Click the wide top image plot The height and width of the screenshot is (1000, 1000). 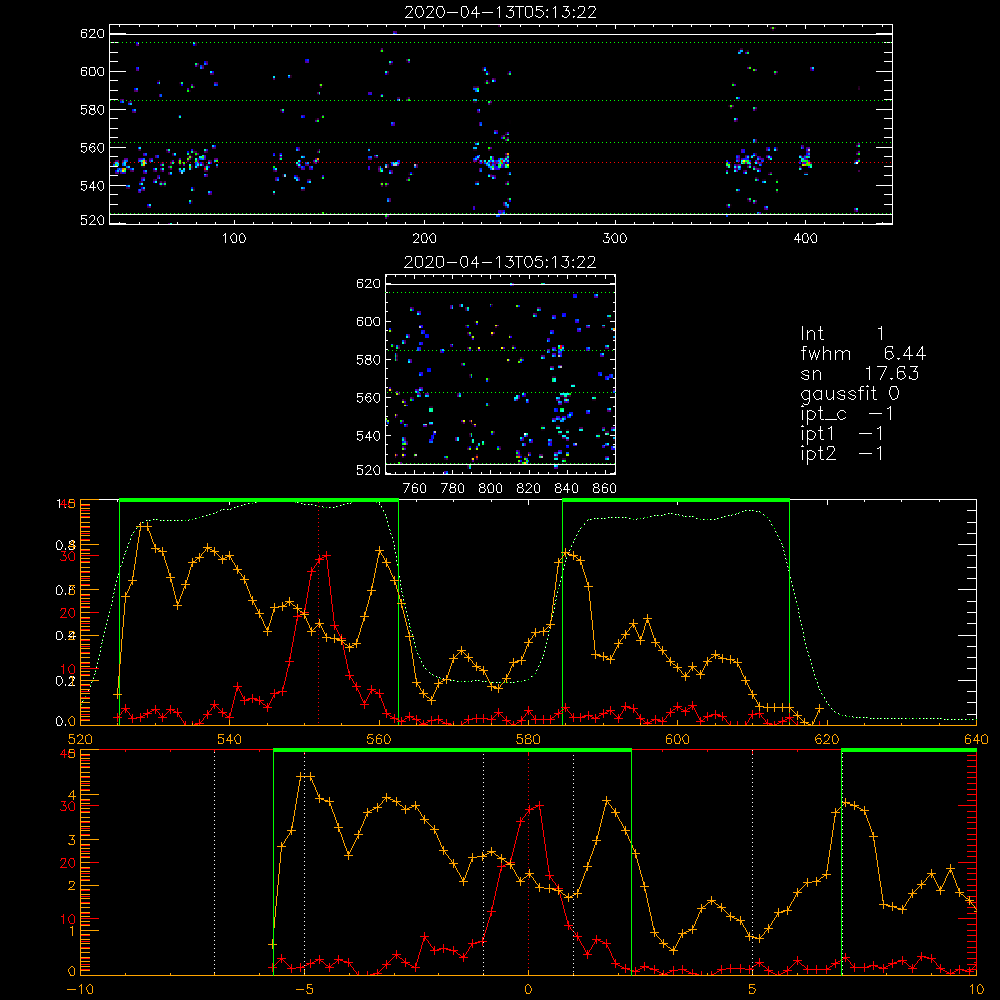point(501,124)
